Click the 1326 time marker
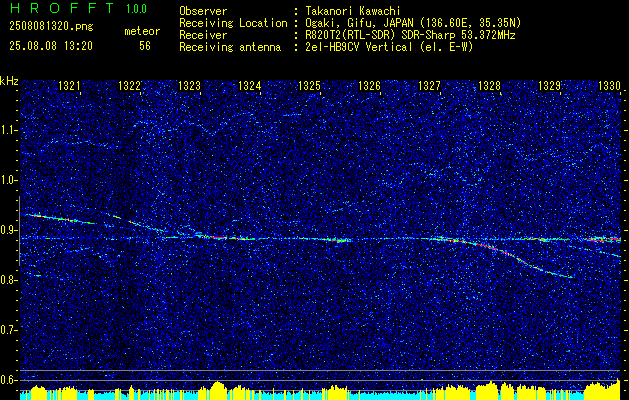The image size is (629, 400). (x=369, y=85)
